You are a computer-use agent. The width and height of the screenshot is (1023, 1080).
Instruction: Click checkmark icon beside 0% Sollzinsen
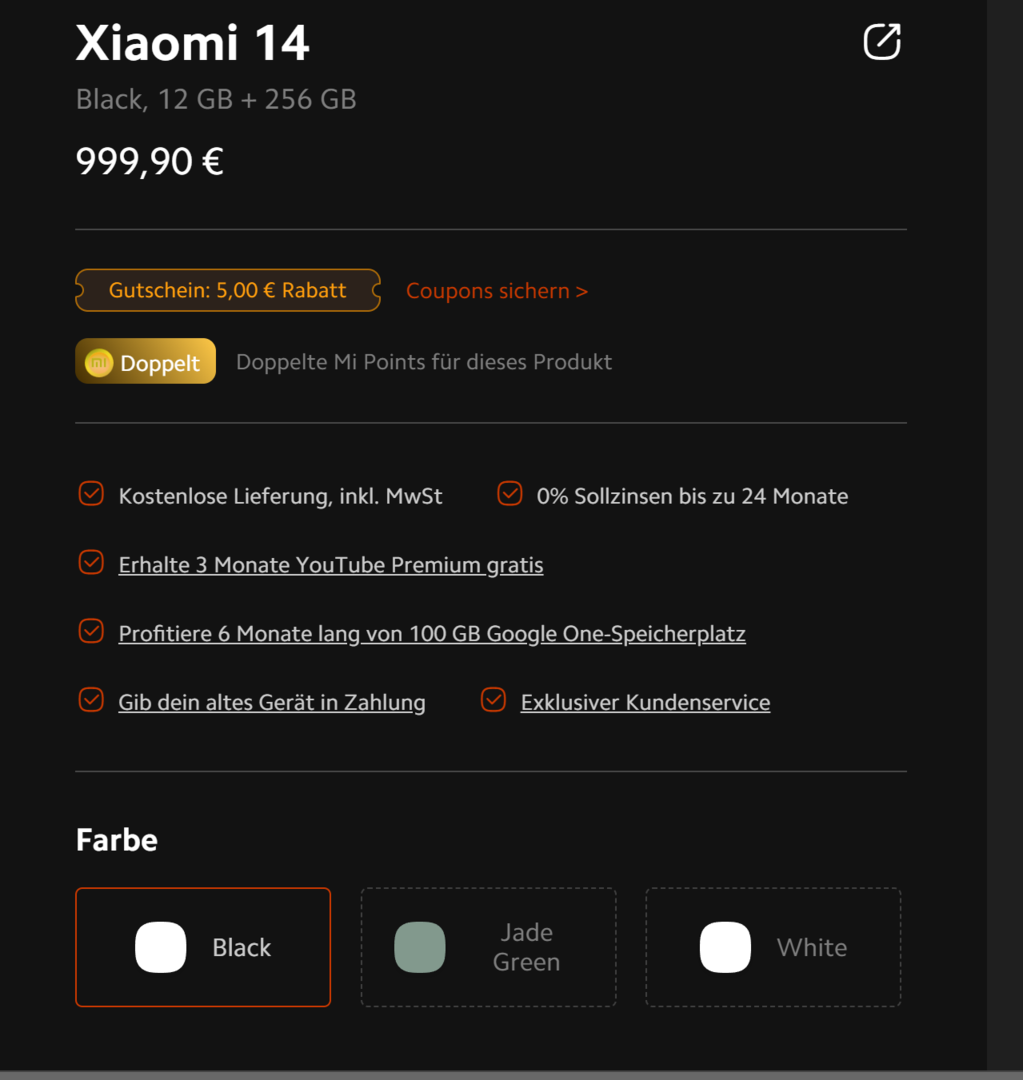pos(510,494)
